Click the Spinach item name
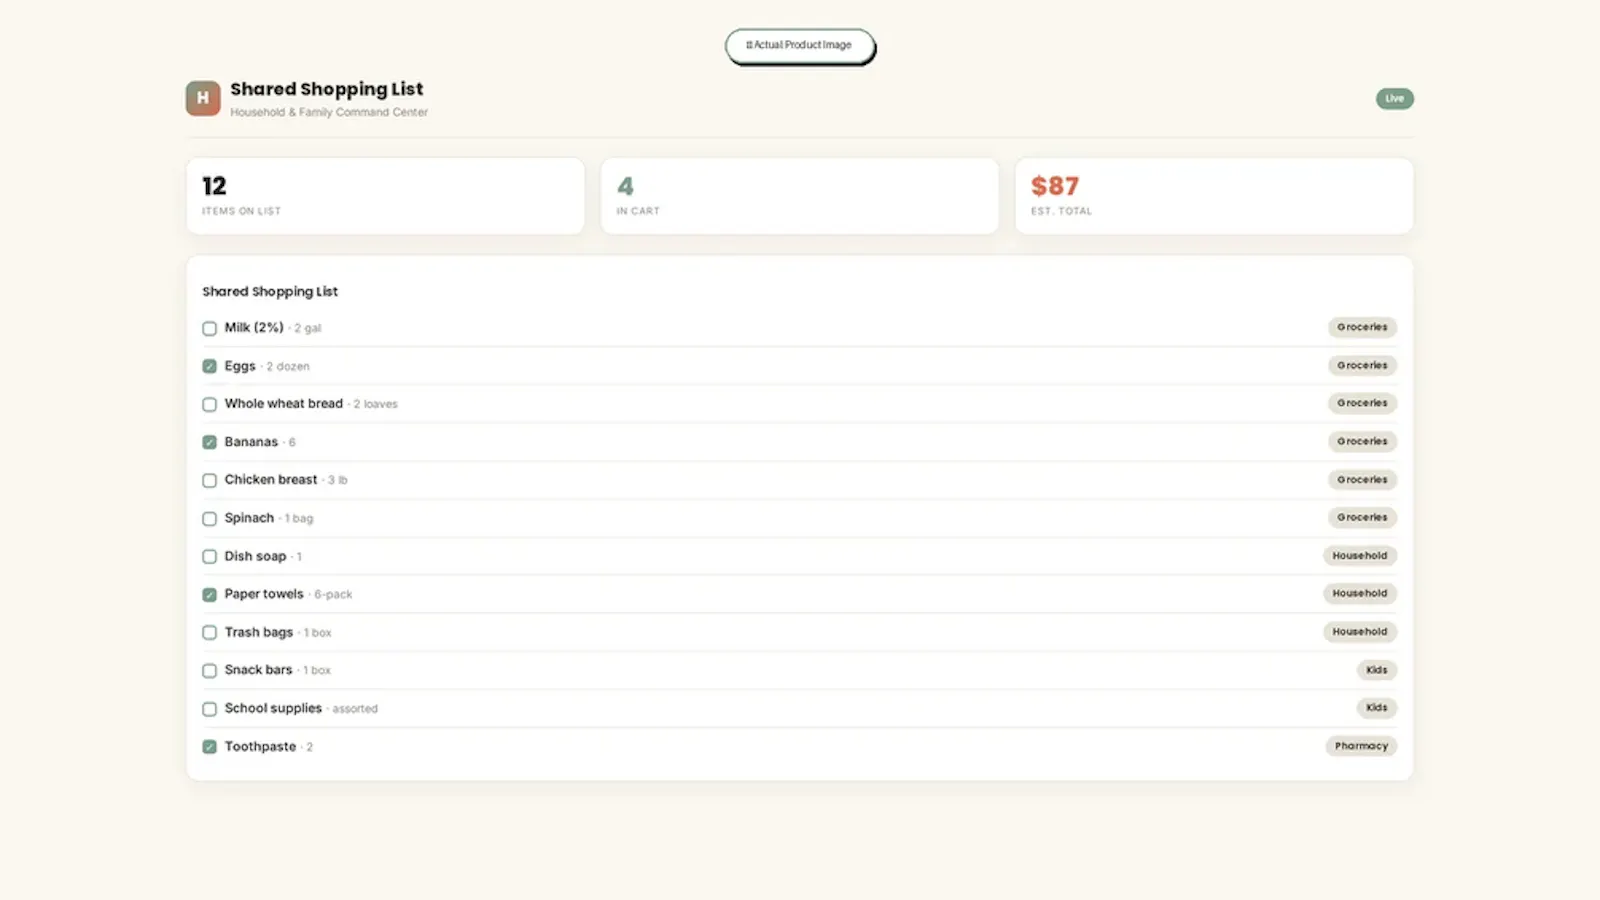Screen dimensions: 1600x900 (x=249, y=517)
